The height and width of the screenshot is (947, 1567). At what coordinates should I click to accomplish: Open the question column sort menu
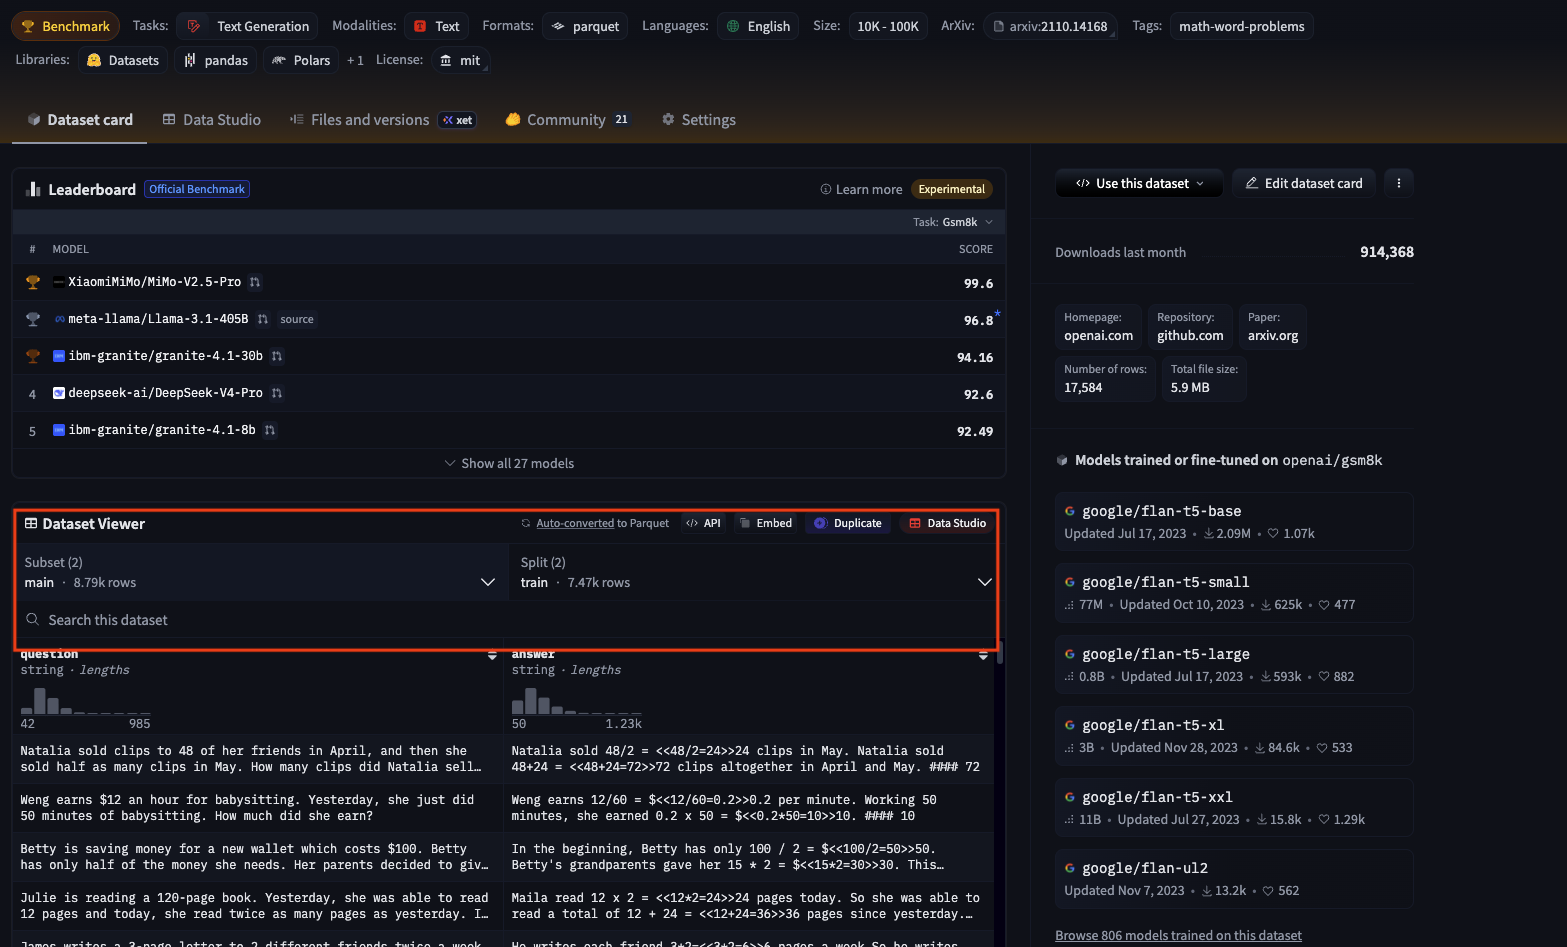(492, 655)
